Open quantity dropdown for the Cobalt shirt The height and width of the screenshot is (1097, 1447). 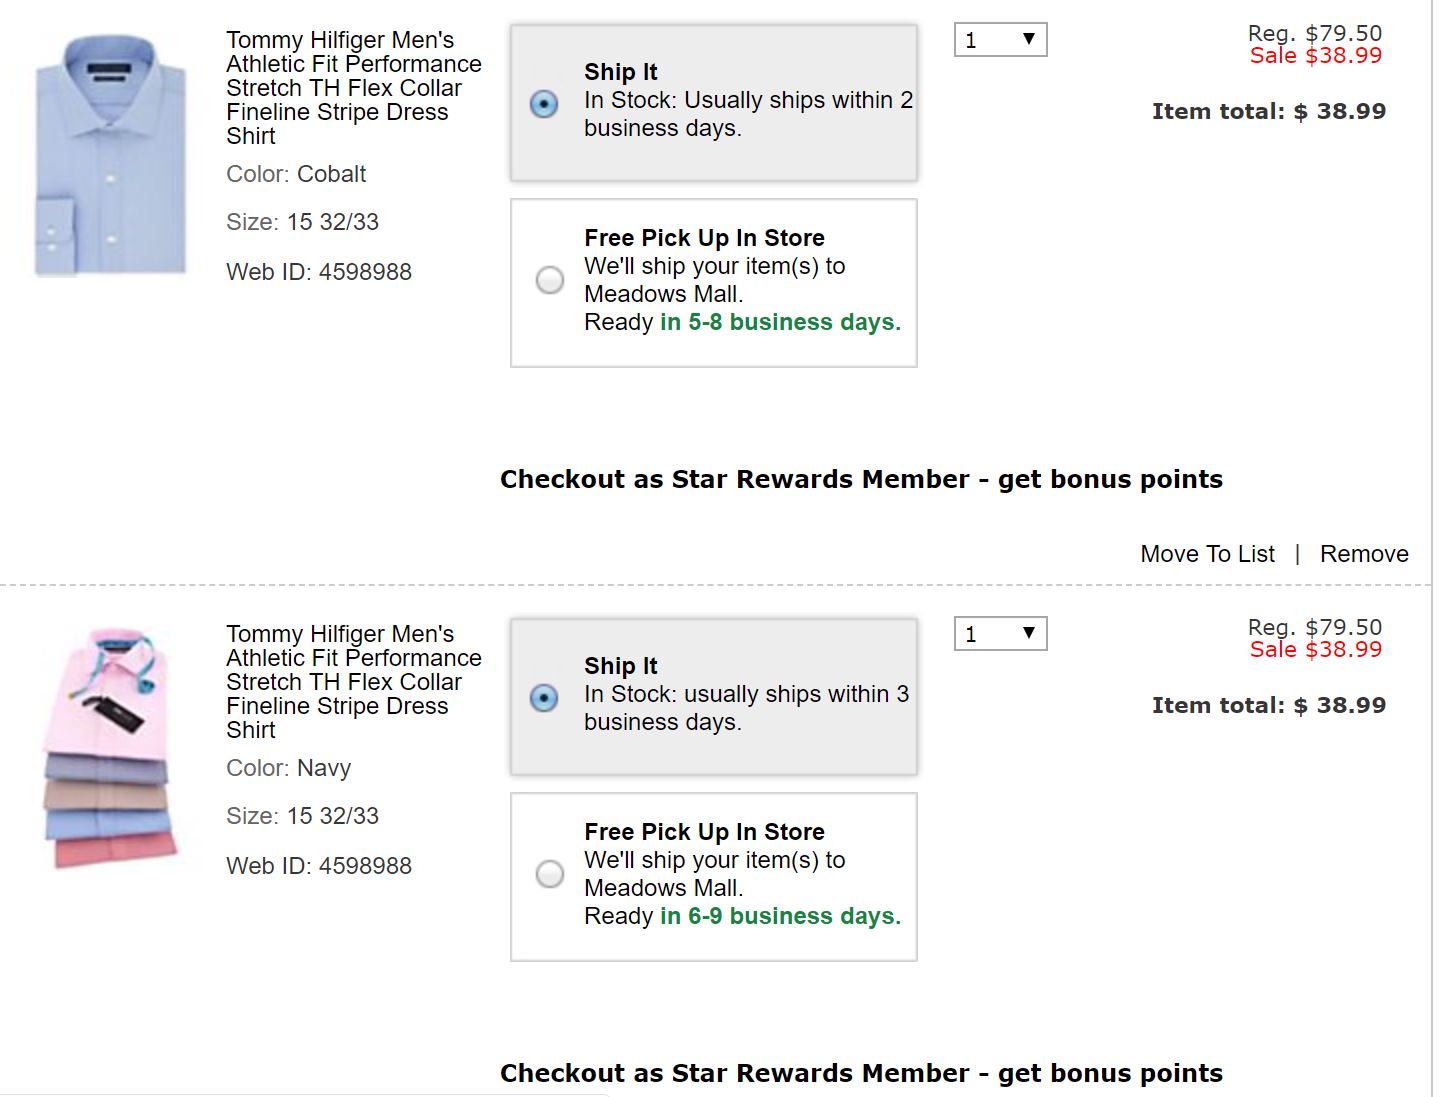[x=1001, y=40]
